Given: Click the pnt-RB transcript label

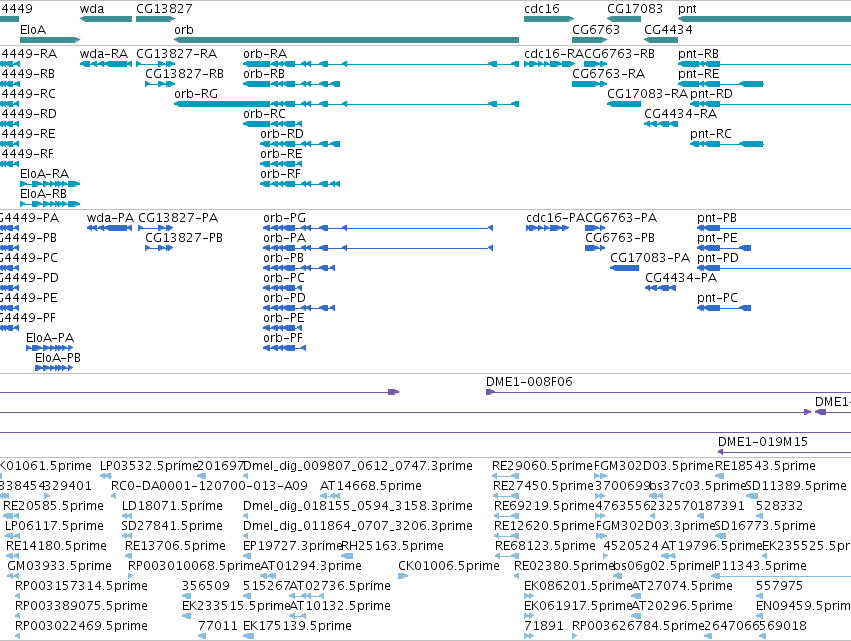Looking at the screenshot, I should (698, 54).
